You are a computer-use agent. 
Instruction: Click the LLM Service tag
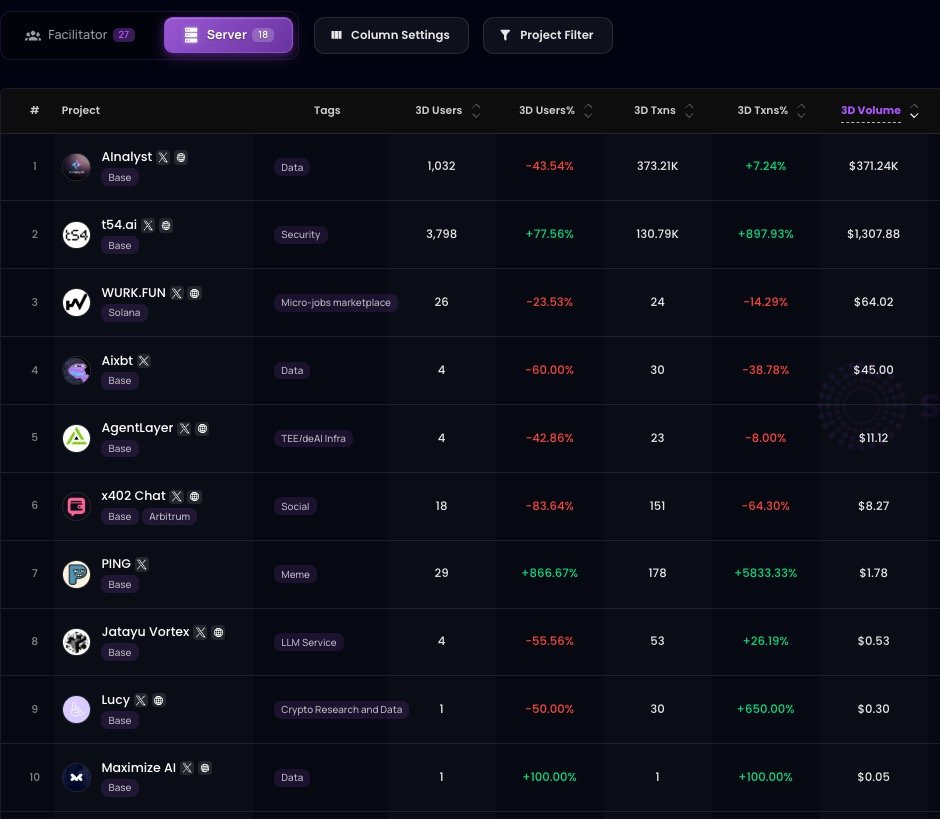point(309,642)
